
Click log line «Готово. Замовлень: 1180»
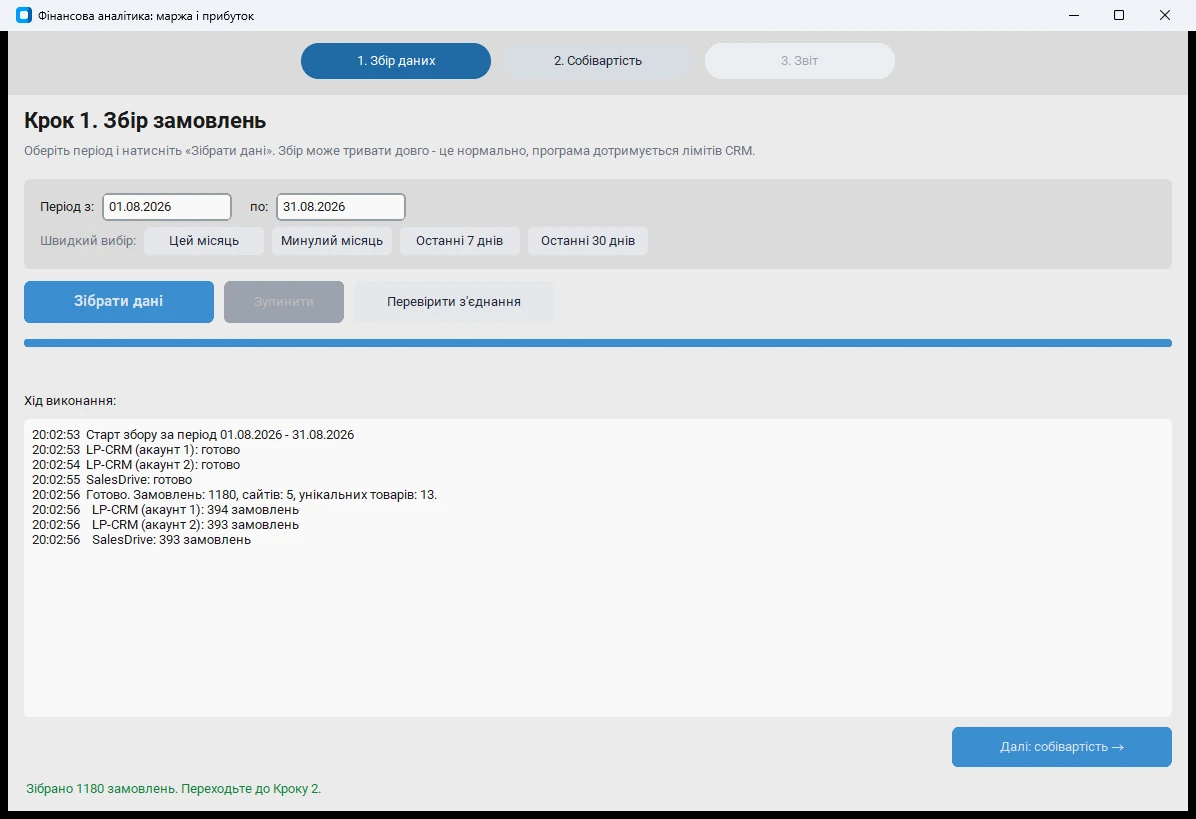(234, 495)
